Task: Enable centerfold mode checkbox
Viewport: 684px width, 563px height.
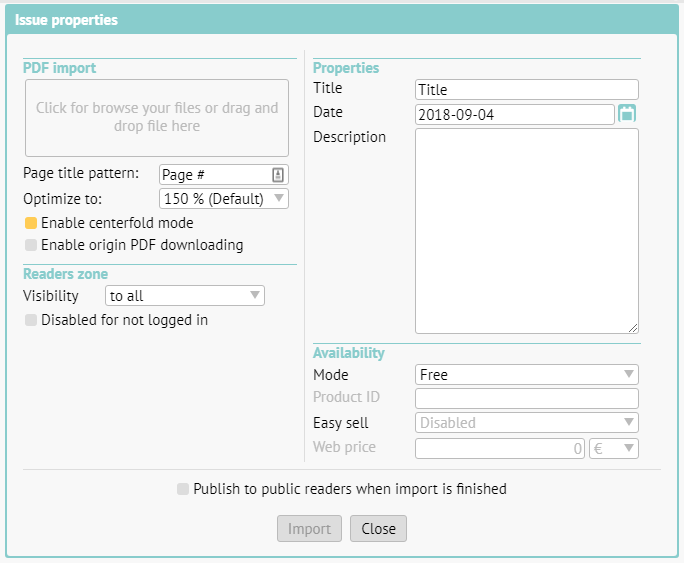Action: [x=31, y=223]
